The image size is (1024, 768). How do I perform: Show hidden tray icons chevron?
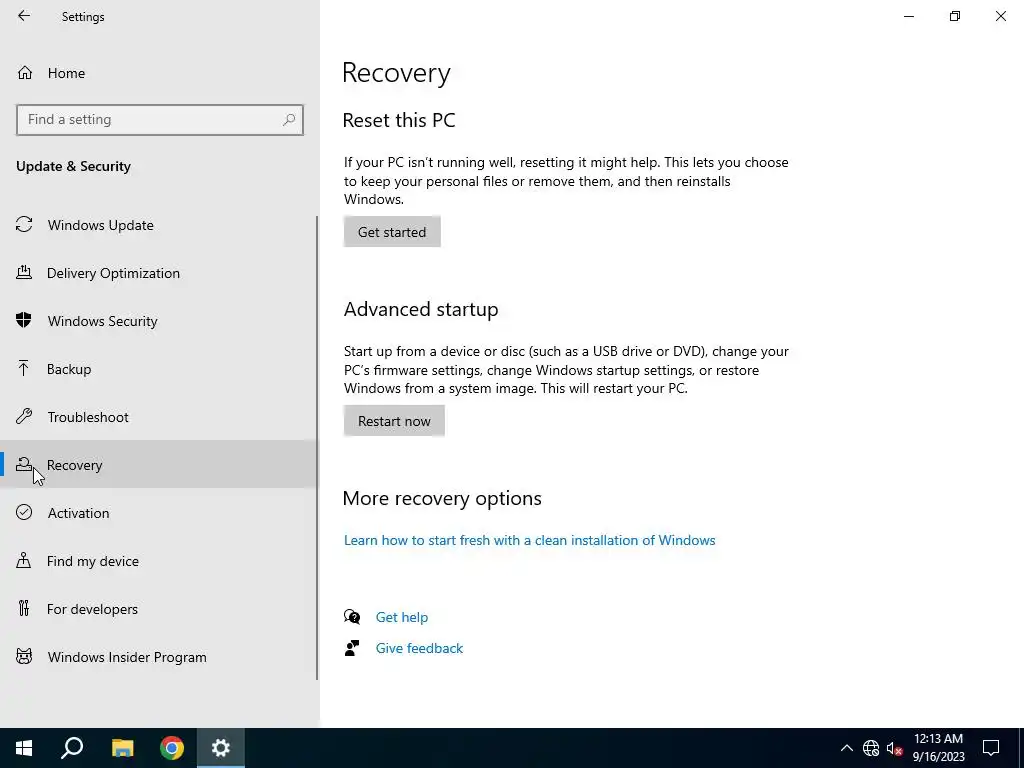point(846,748)
